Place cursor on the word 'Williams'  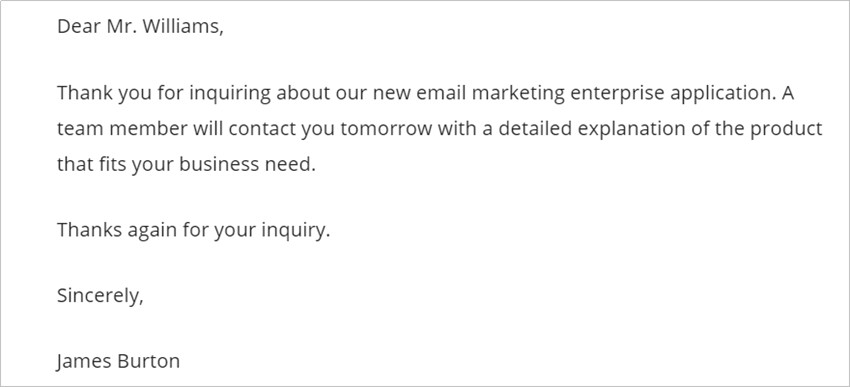[x=181, y=27]
